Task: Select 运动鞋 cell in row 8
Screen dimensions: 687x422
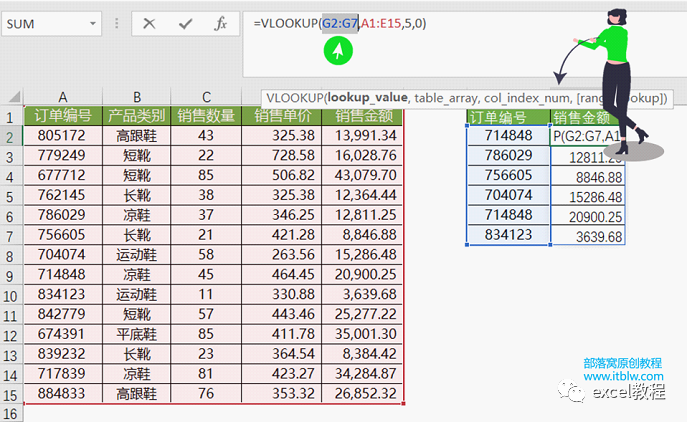Action: pyautogui.click(x=137, y=255)
